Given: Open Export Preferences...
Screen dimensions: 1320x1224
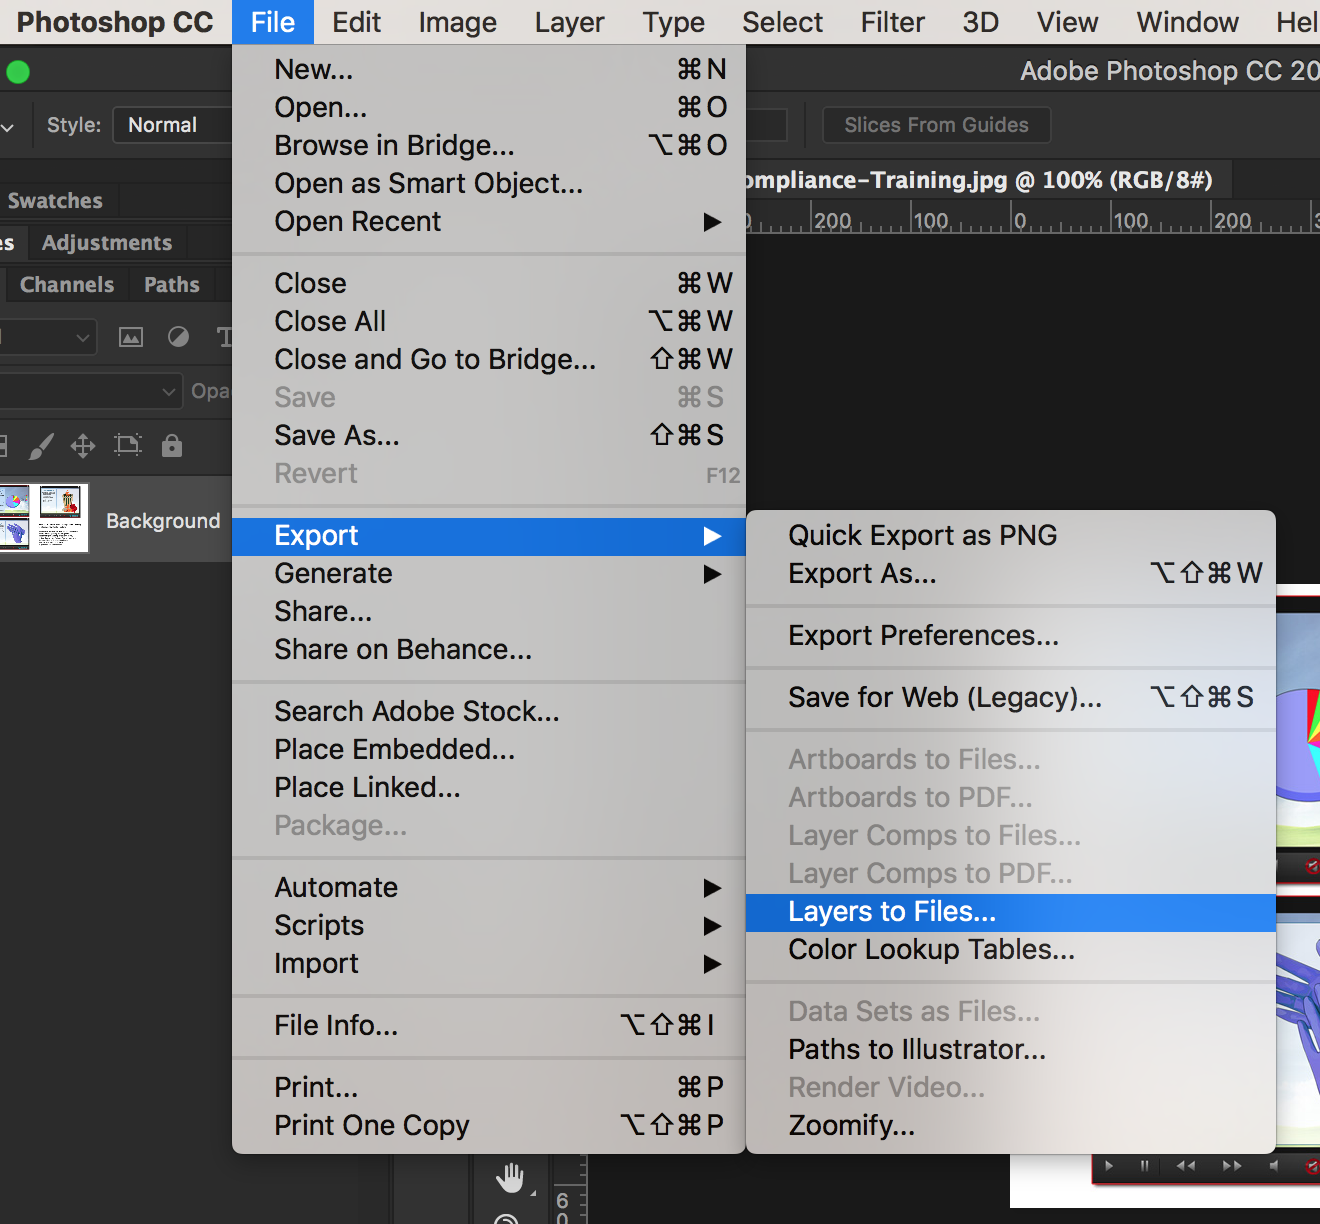Looking at the screenshot, I should [1011, 636].
